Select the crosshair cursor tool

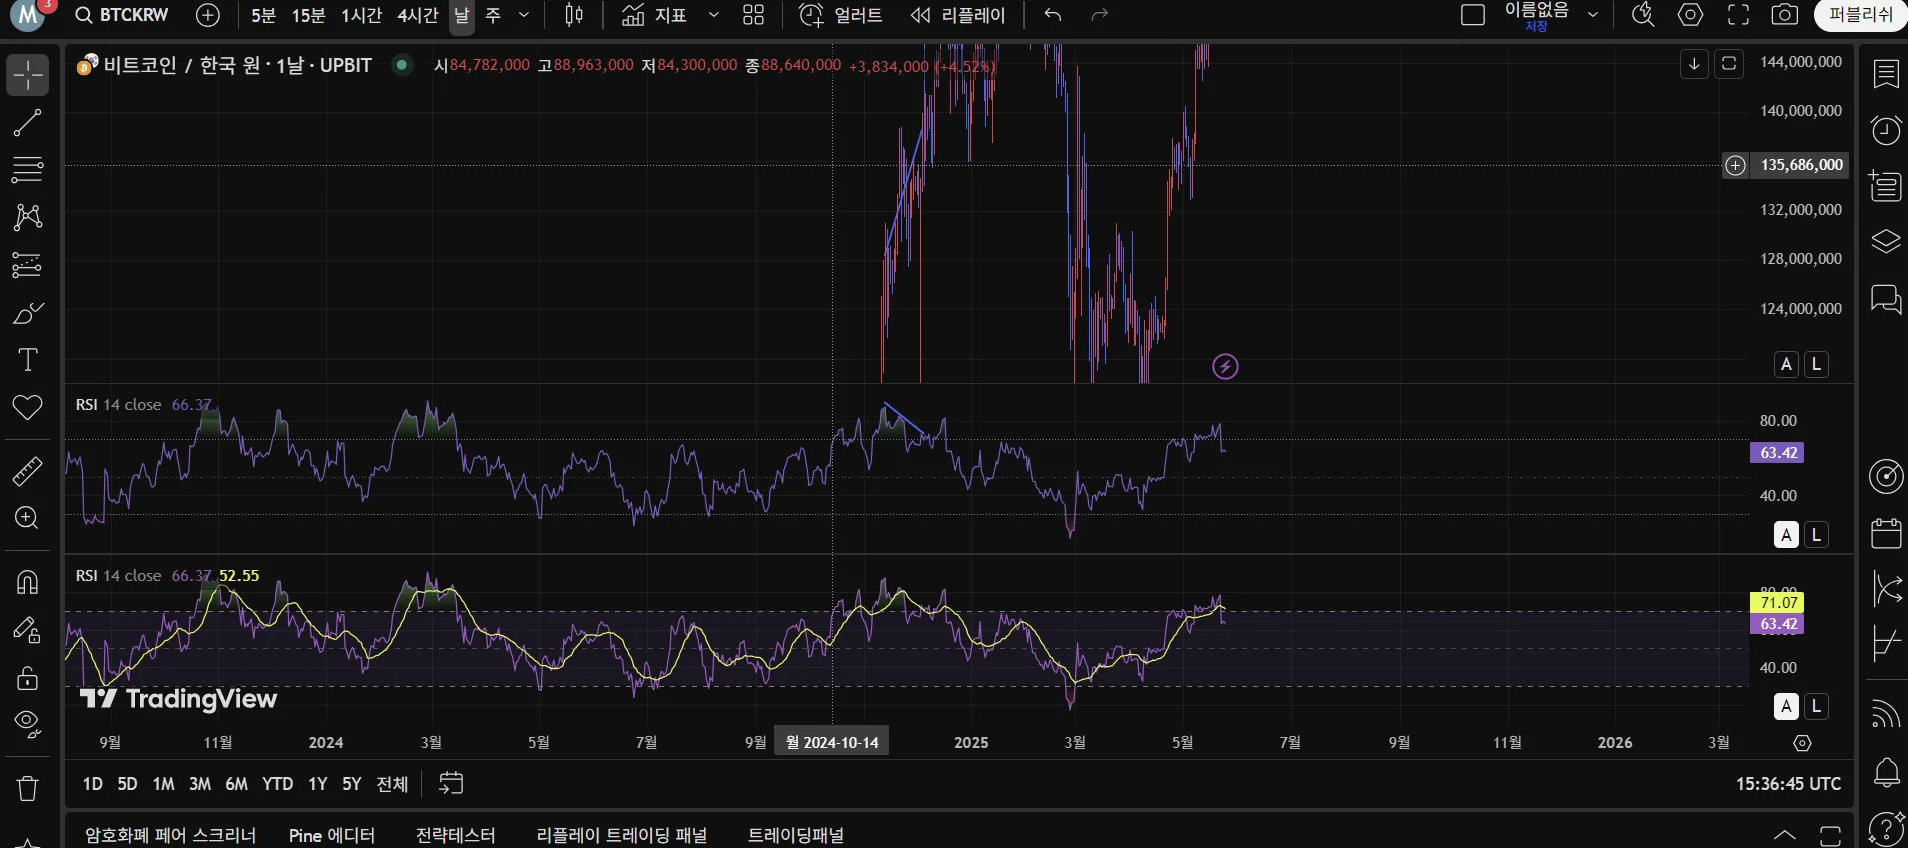click(x=27, y=75)
